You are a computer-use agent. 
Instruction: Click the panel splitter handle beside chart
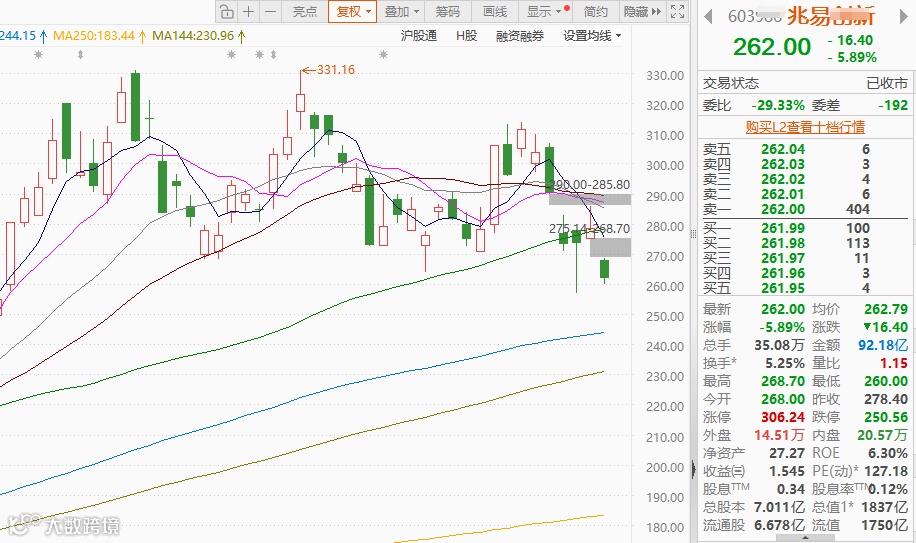pos(693,234)
